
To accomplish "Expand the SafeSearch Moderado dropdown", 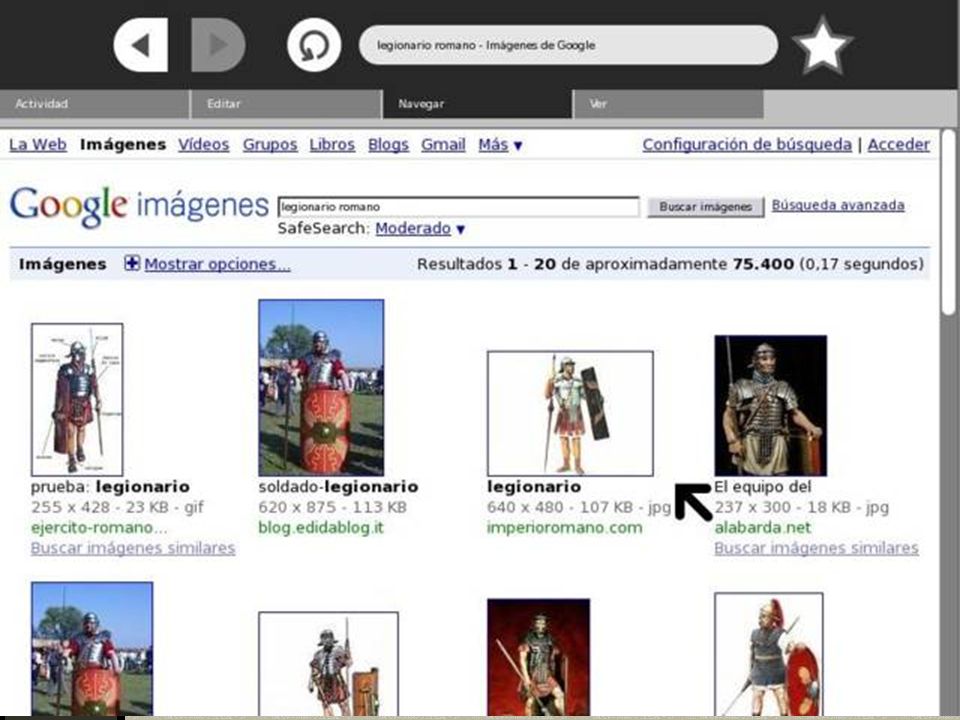I will 420,228.
